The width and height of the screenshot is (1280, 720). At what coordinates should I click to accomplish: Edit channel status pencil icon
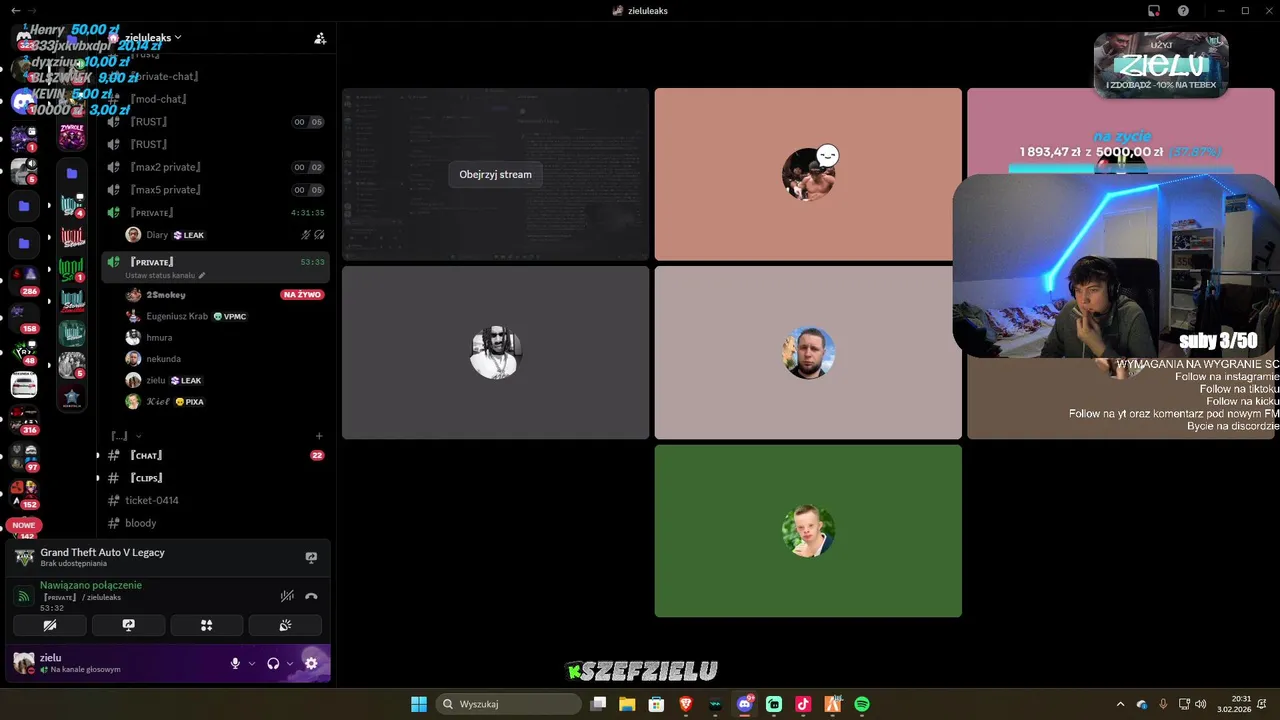(202, 275)
